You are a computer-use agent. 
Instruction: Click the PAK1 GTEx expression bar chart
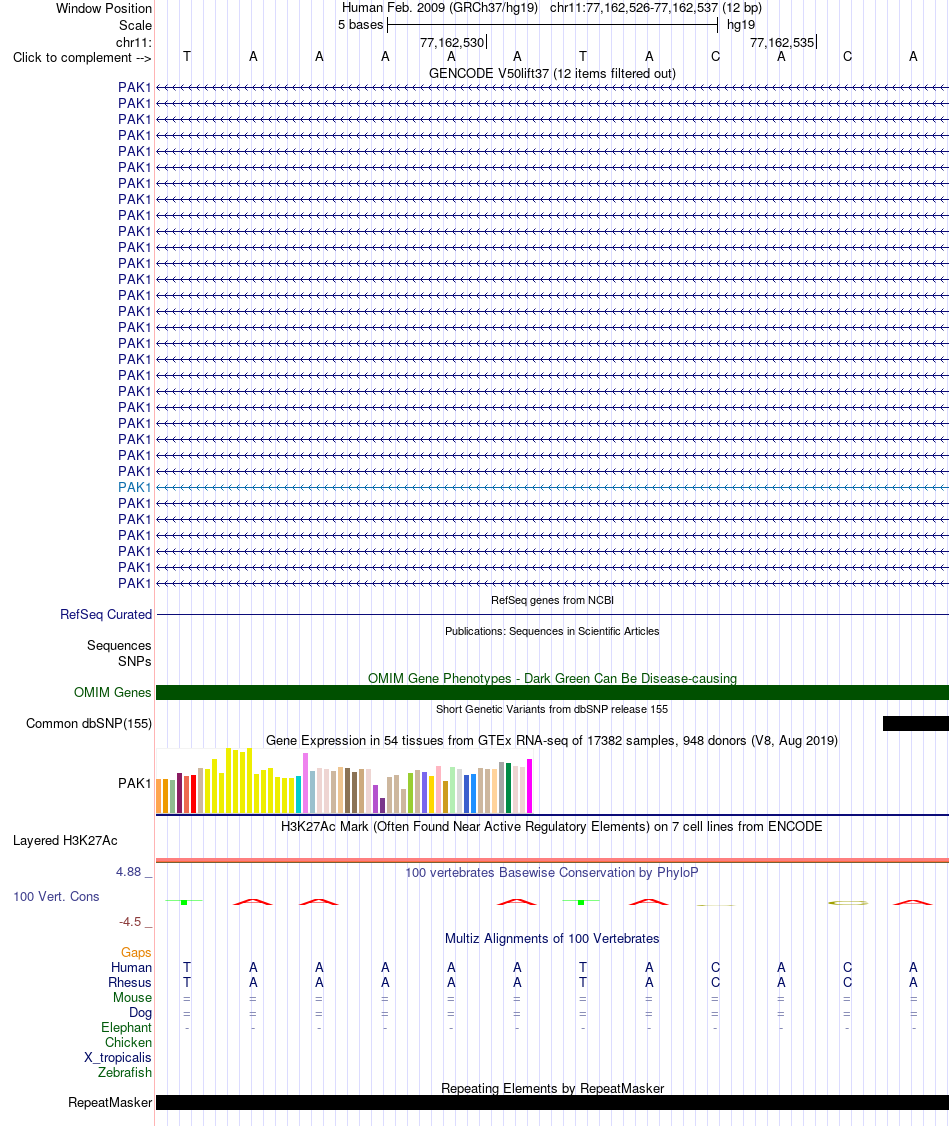point(344,781)
